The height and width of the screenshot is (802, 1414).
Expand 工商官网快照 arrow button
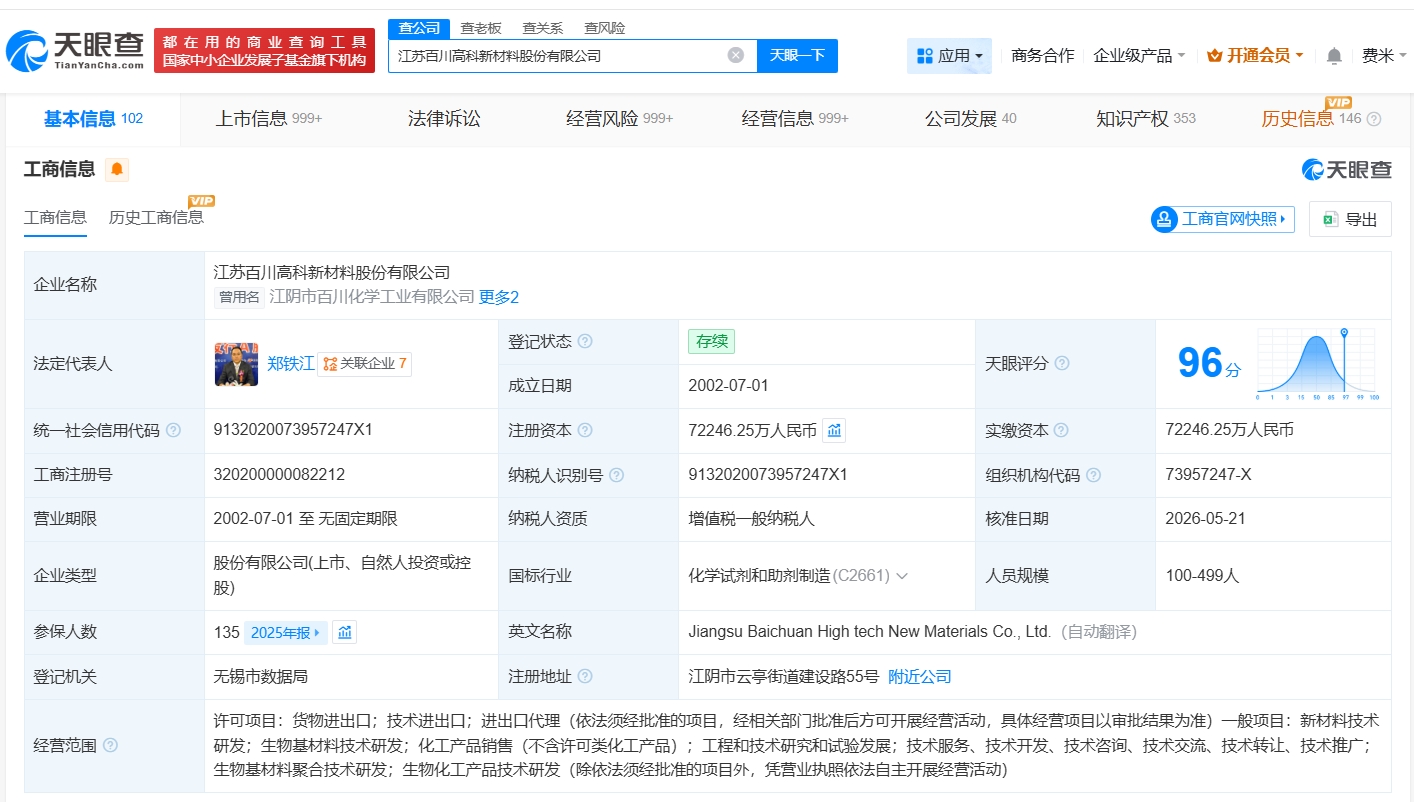tap(1223, 219)
